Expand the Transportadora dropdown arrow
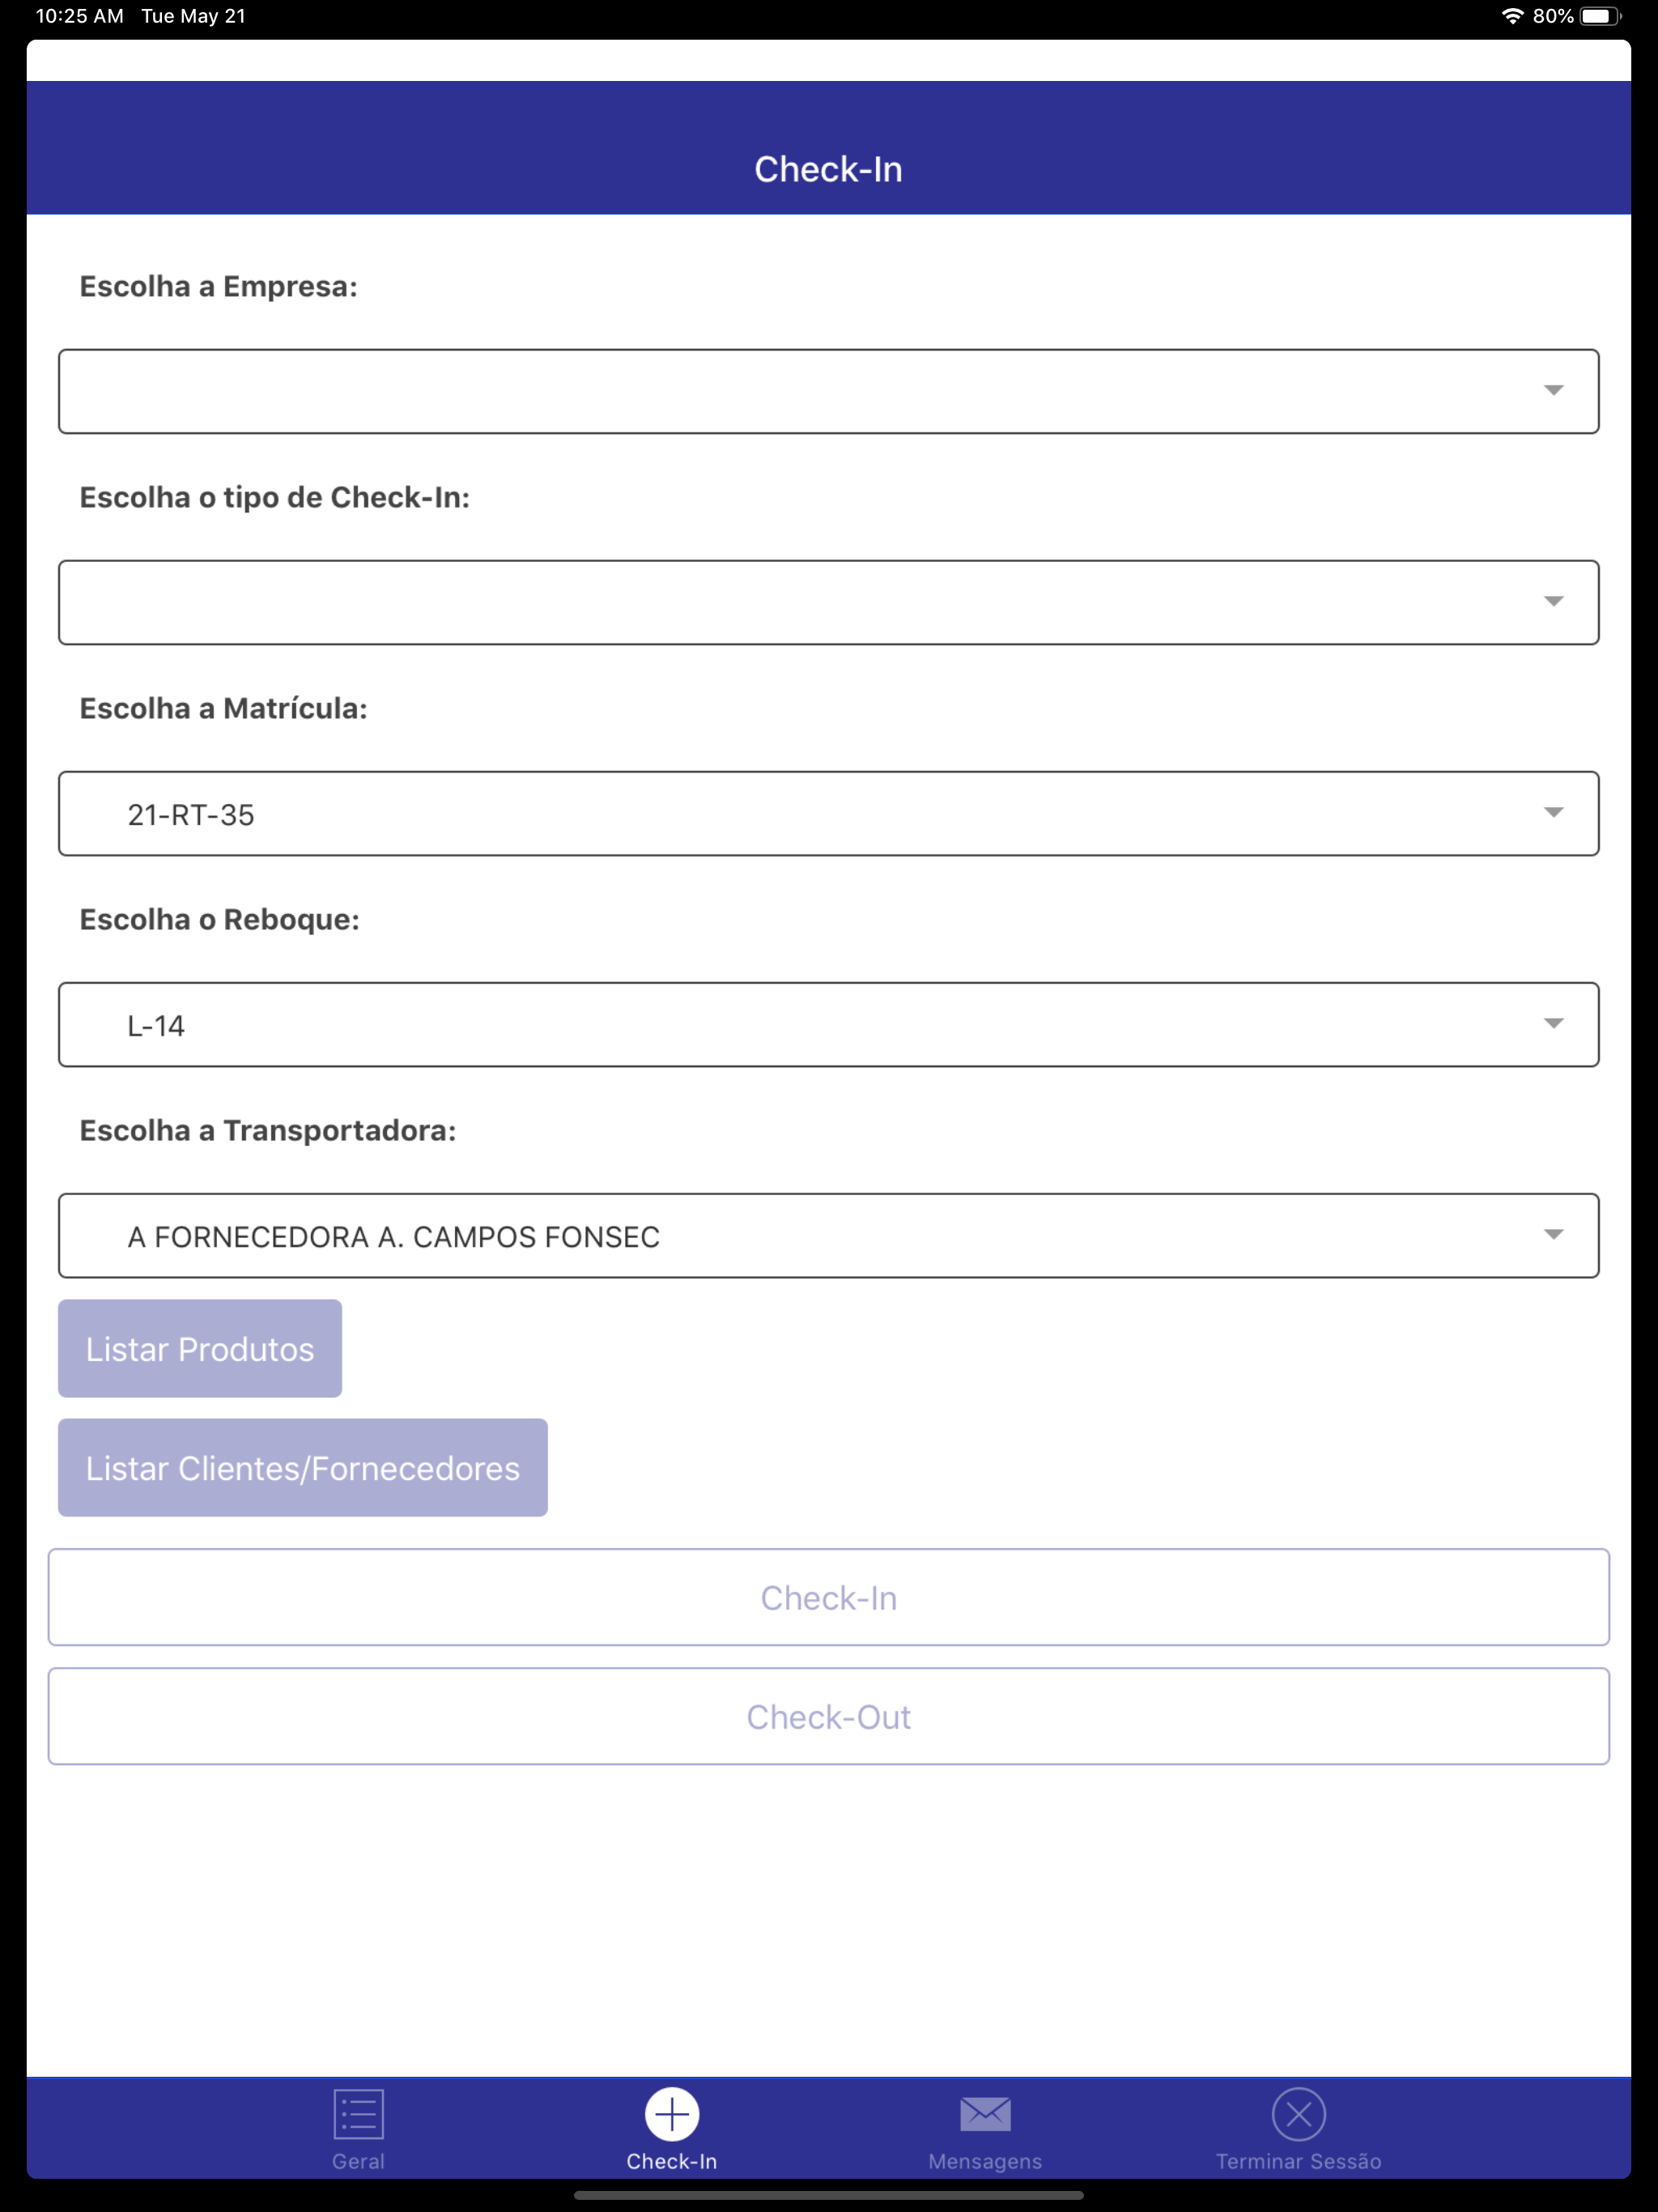Viewport: 1658px width, 2212px height. tap(1553, 1234)
